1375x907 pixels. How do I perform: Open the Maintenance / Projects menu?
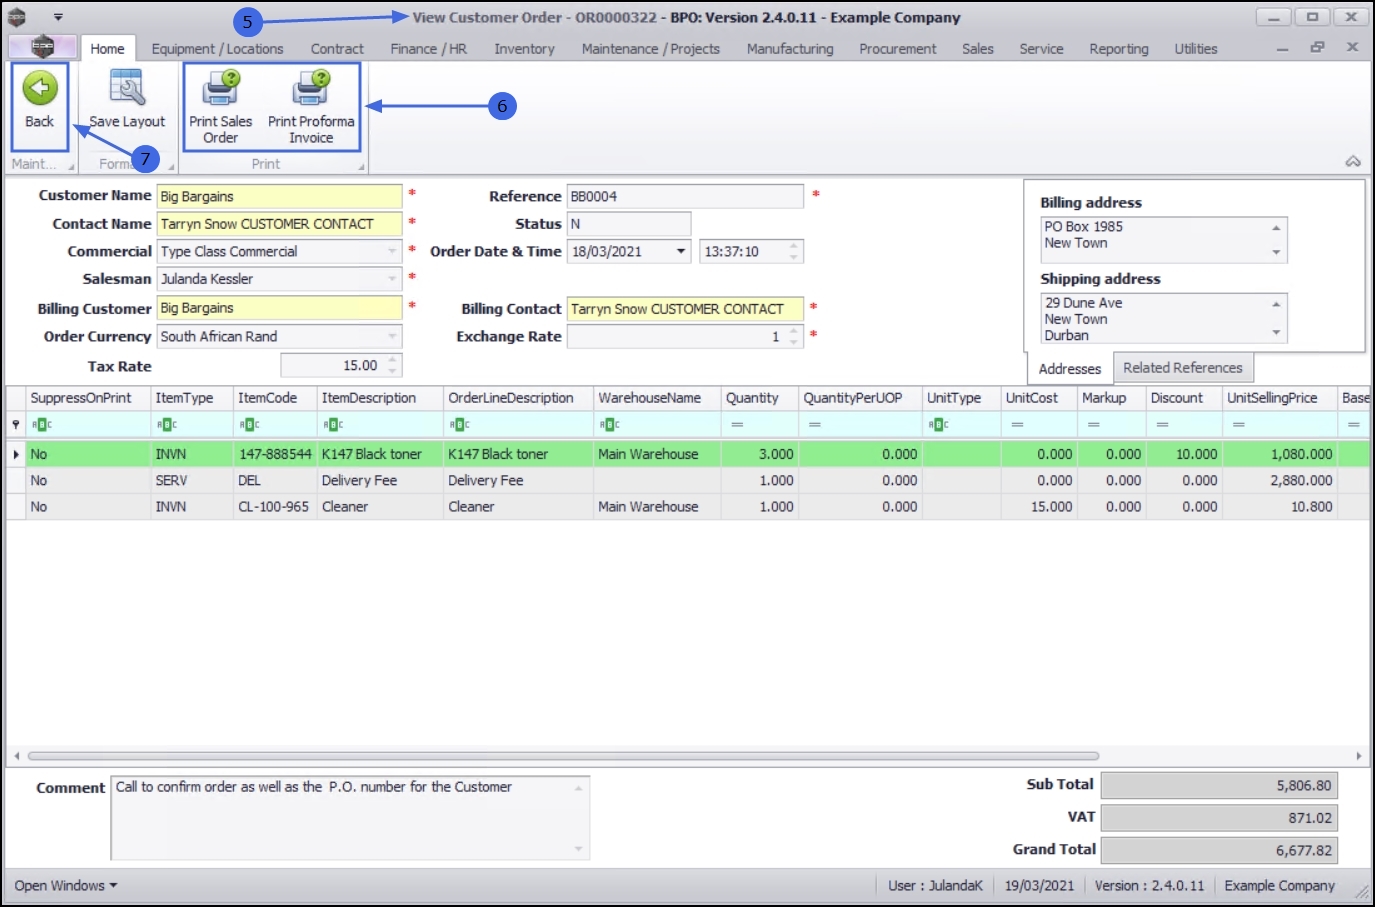tap(651, 49)
